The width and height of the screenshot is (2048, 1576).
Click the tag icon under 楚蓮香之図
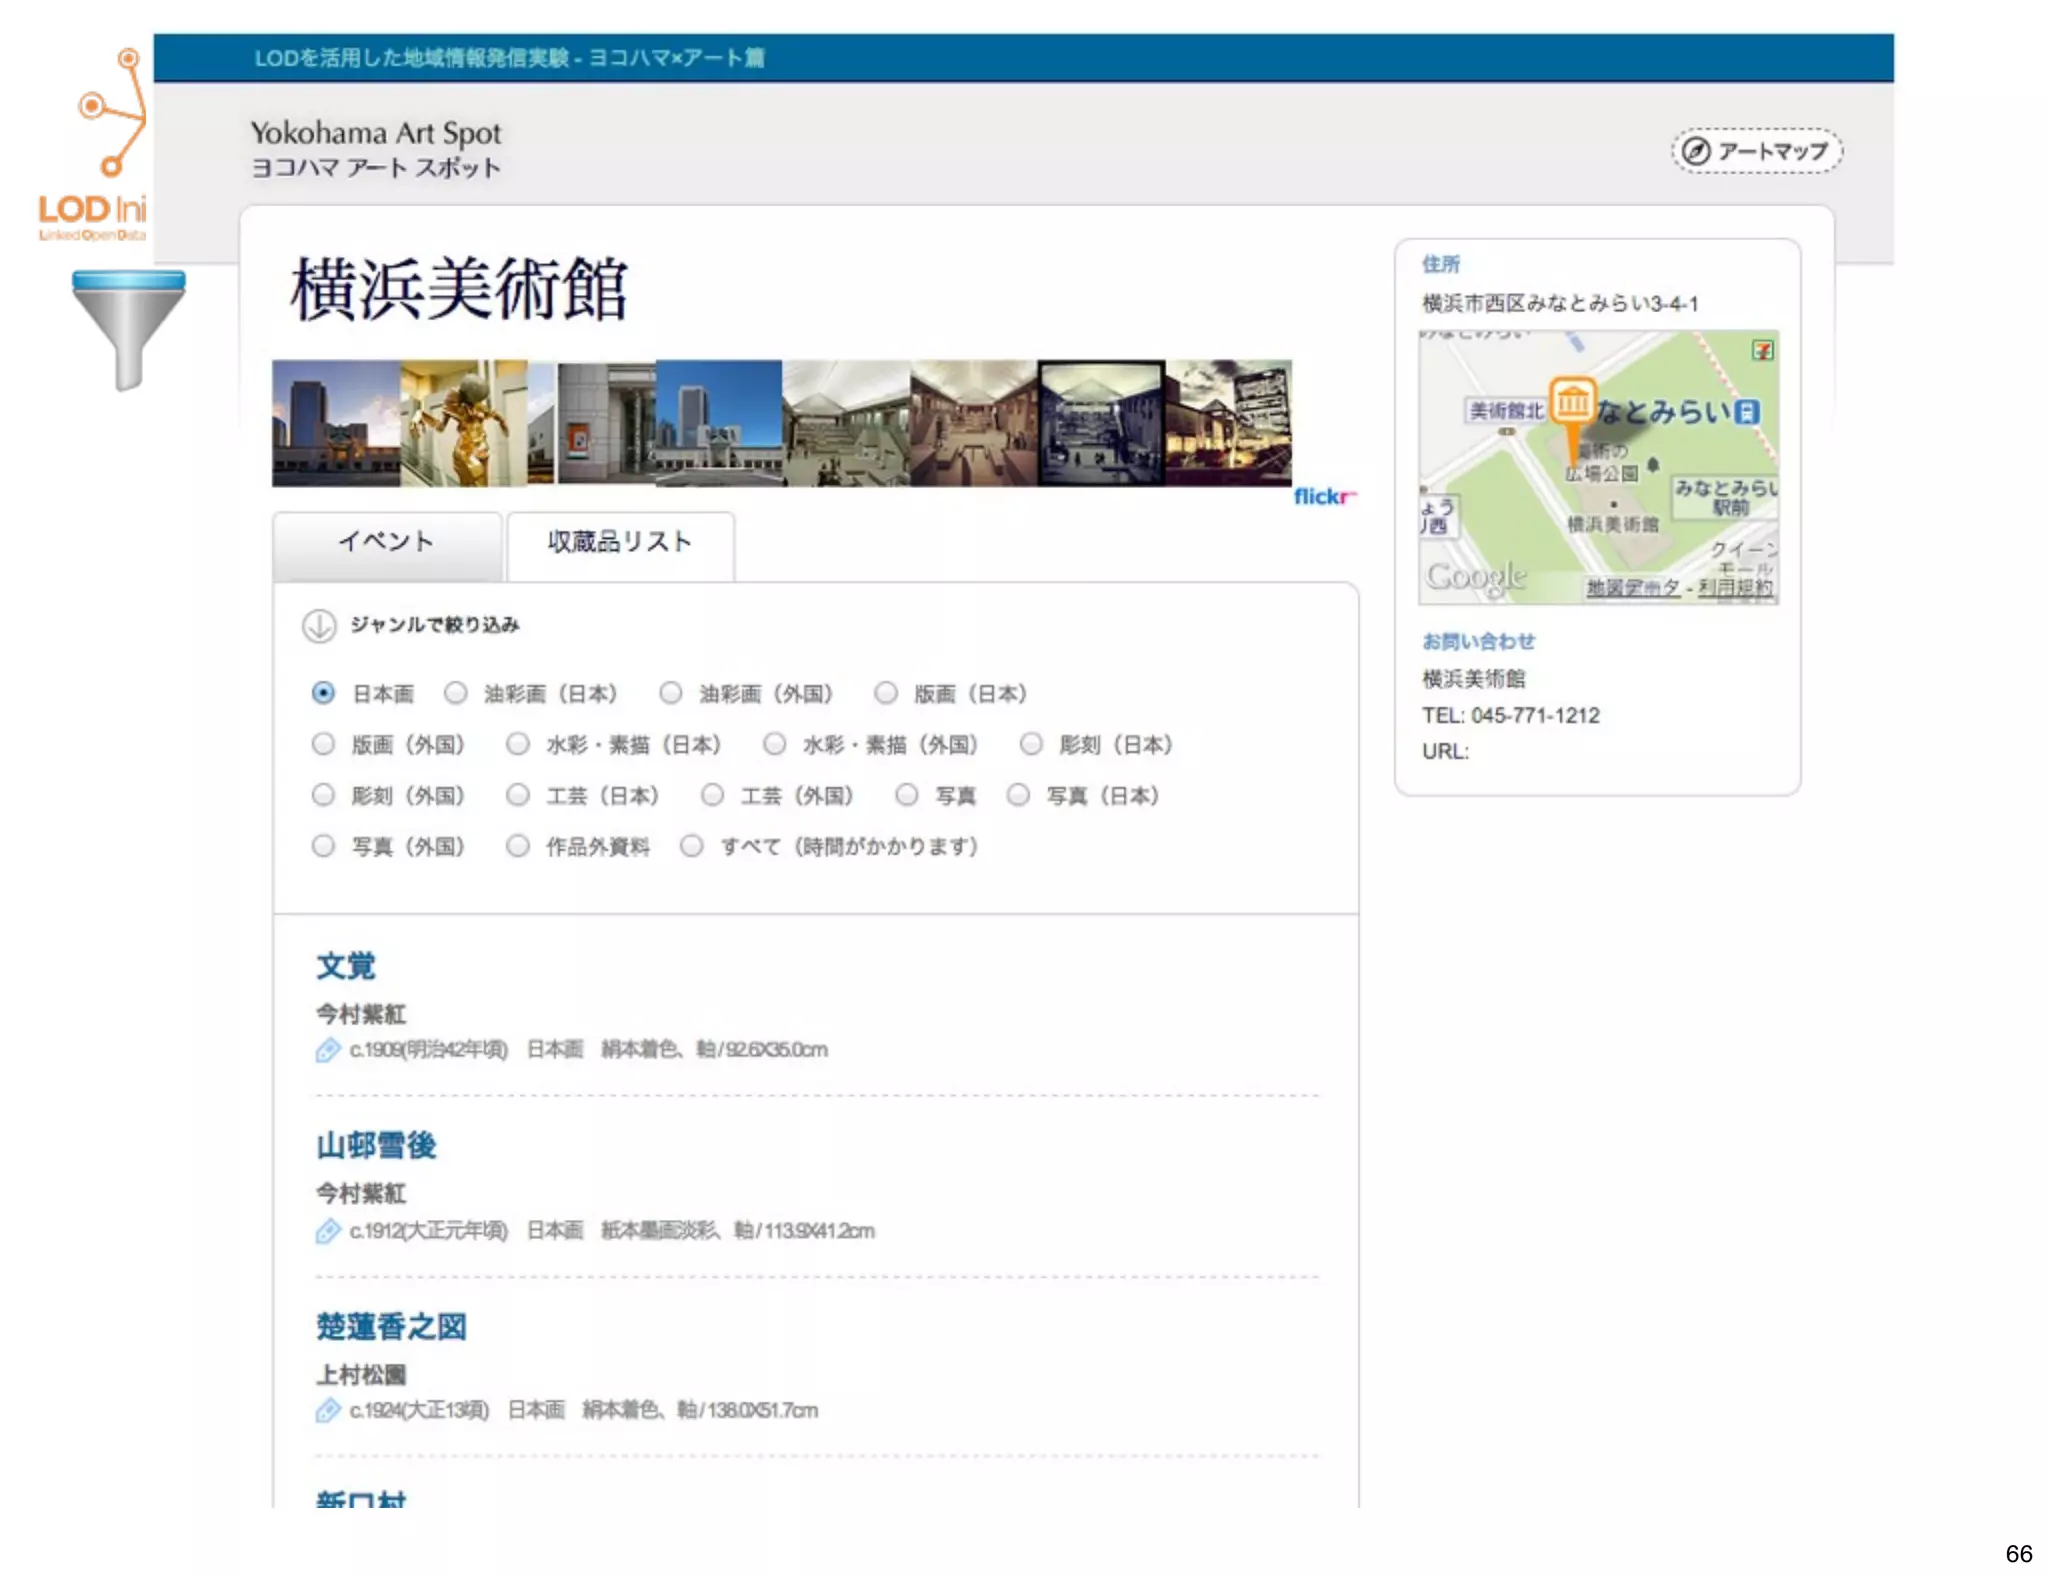tap(328, 1411)
